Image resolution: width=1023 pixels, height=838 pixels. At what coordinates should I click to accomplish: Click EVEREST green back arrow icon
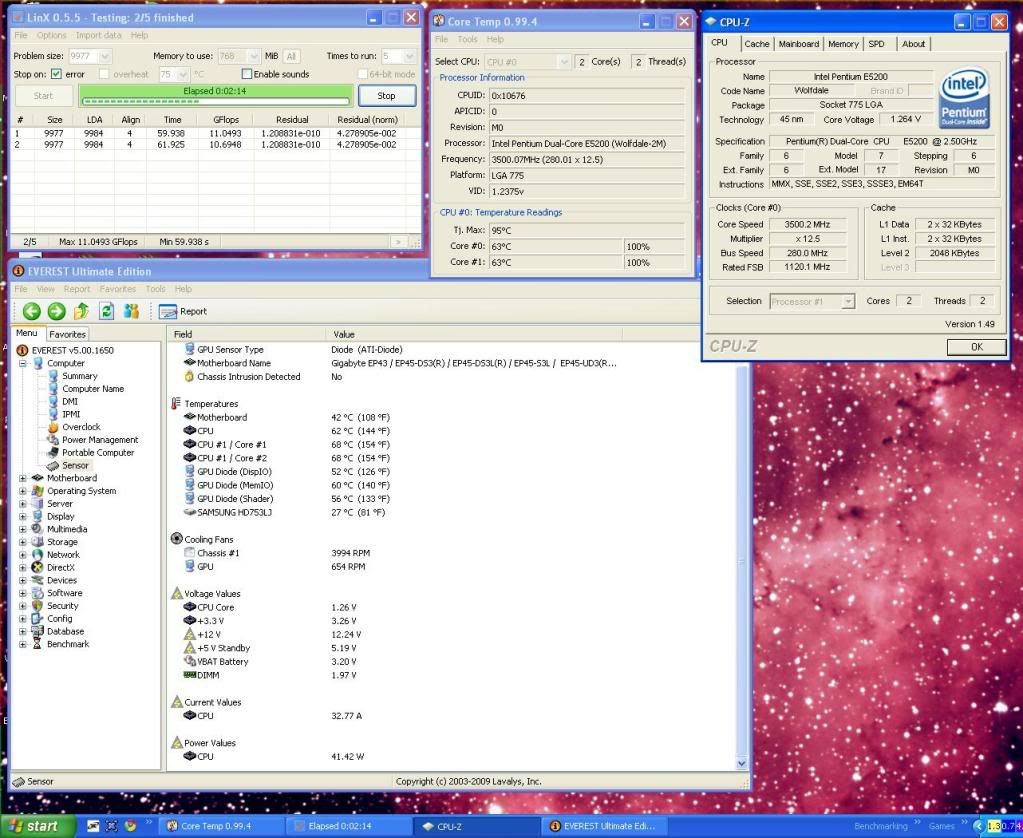coord(31,311)
